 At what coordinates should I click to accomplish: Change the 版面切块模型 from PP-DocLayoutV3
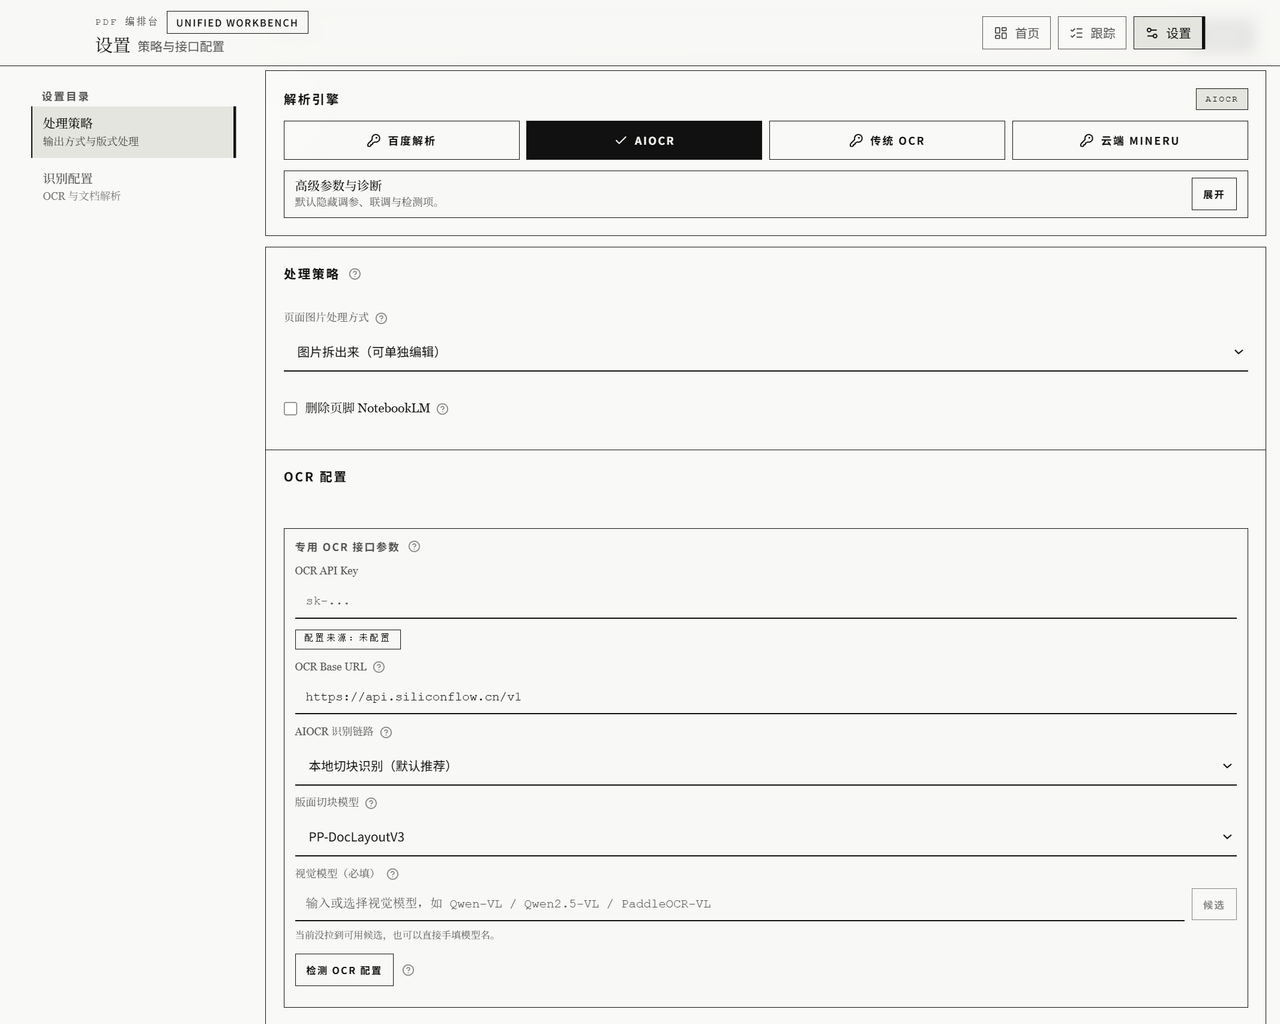tap(766, 837)
